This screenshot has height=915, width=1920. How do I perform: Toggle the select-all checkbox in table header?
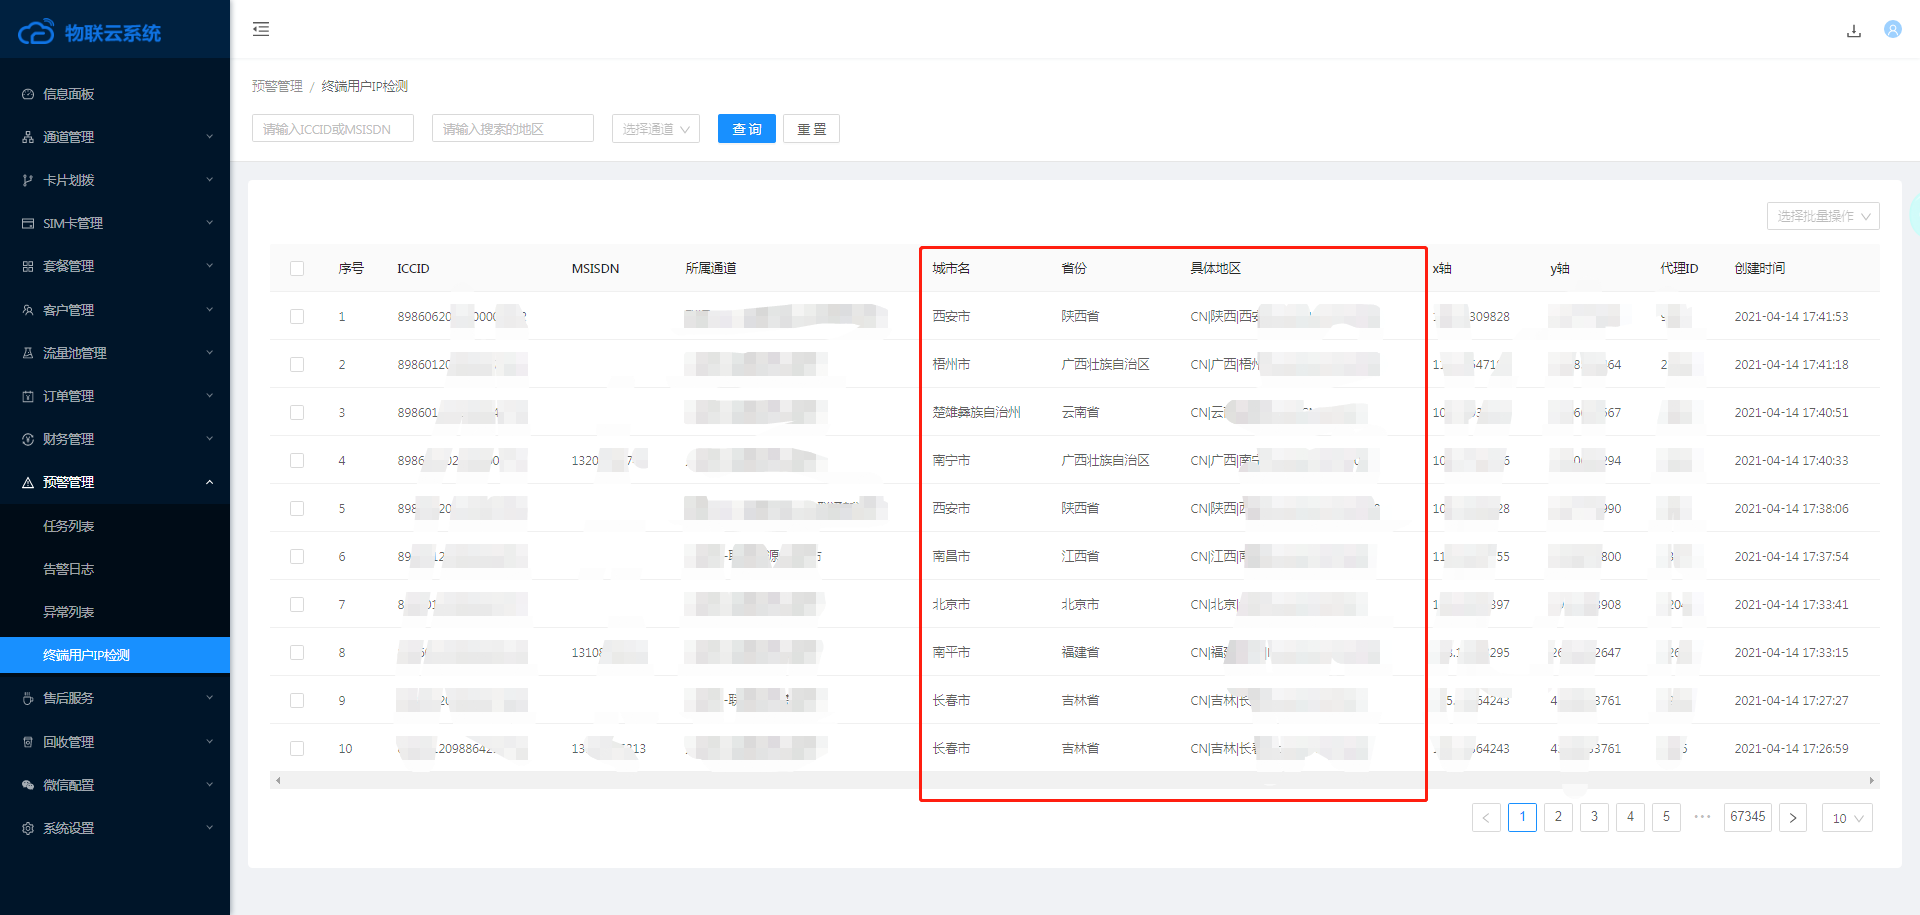(x=297, y=268)
